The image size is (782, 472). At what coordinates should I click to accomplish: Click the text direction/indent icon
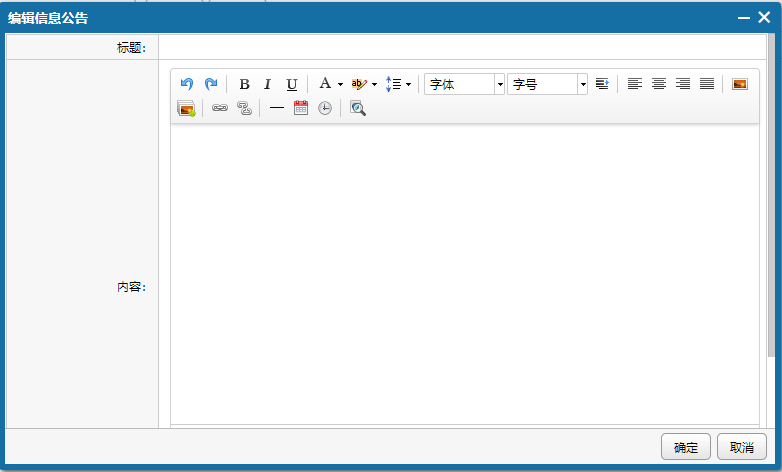[x=602, y=84]
